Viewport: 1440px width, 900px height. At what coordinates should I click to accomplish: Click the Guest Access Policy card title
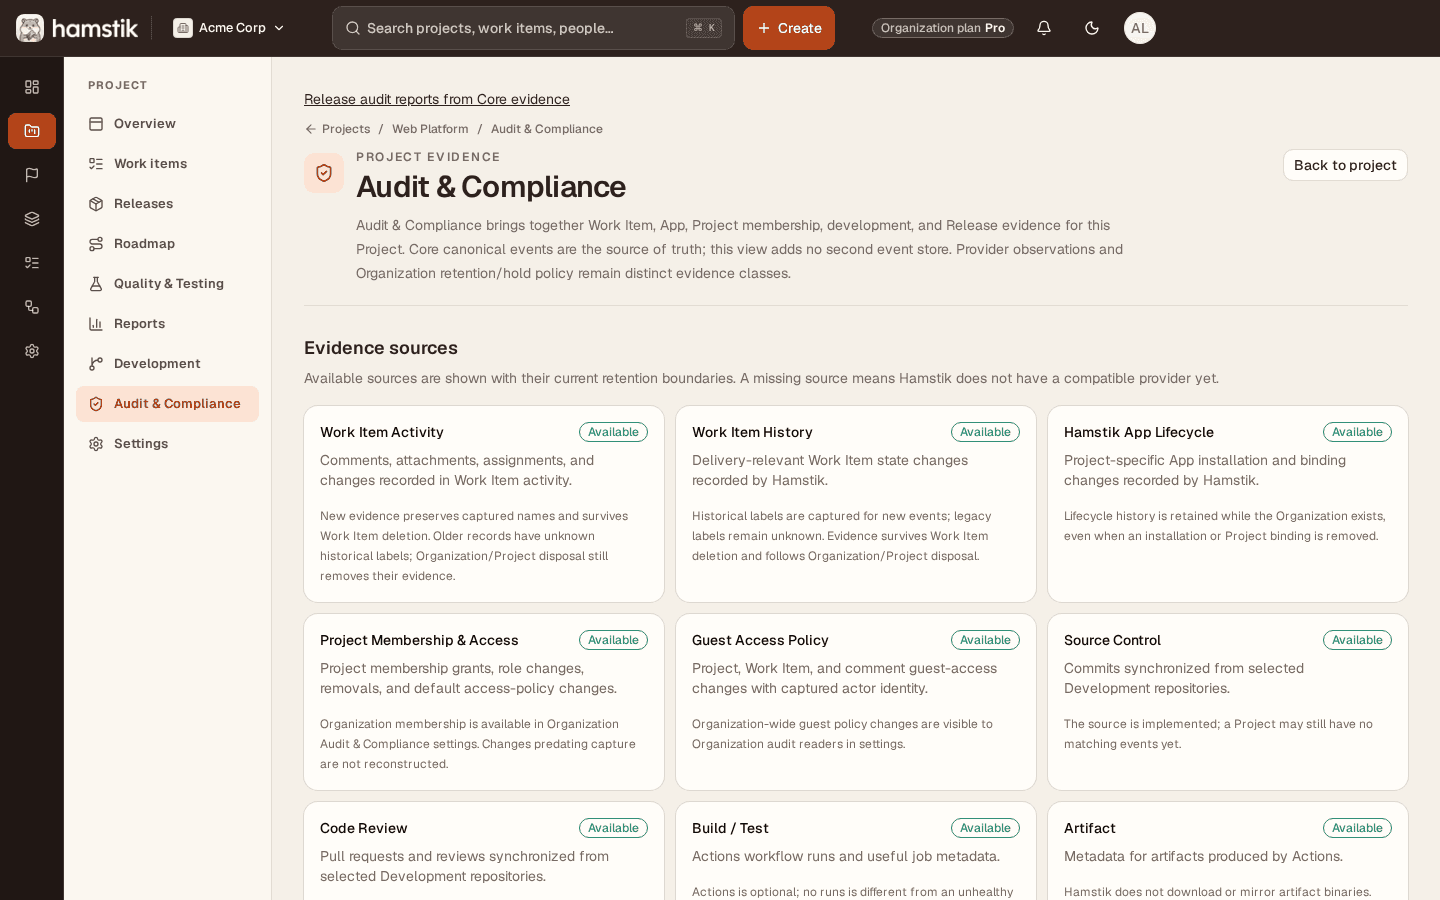tap(760, 640)
